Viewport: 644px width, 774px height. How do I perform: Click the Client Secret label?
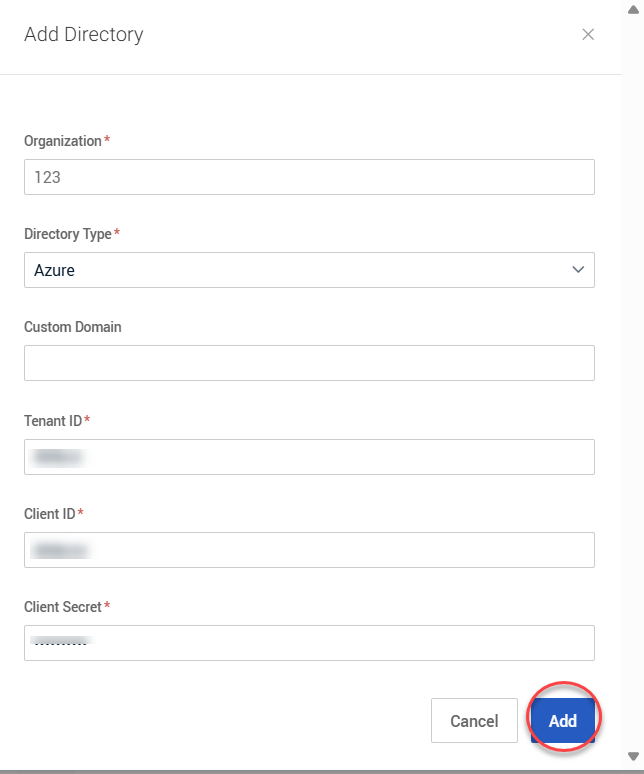[63, 607]
